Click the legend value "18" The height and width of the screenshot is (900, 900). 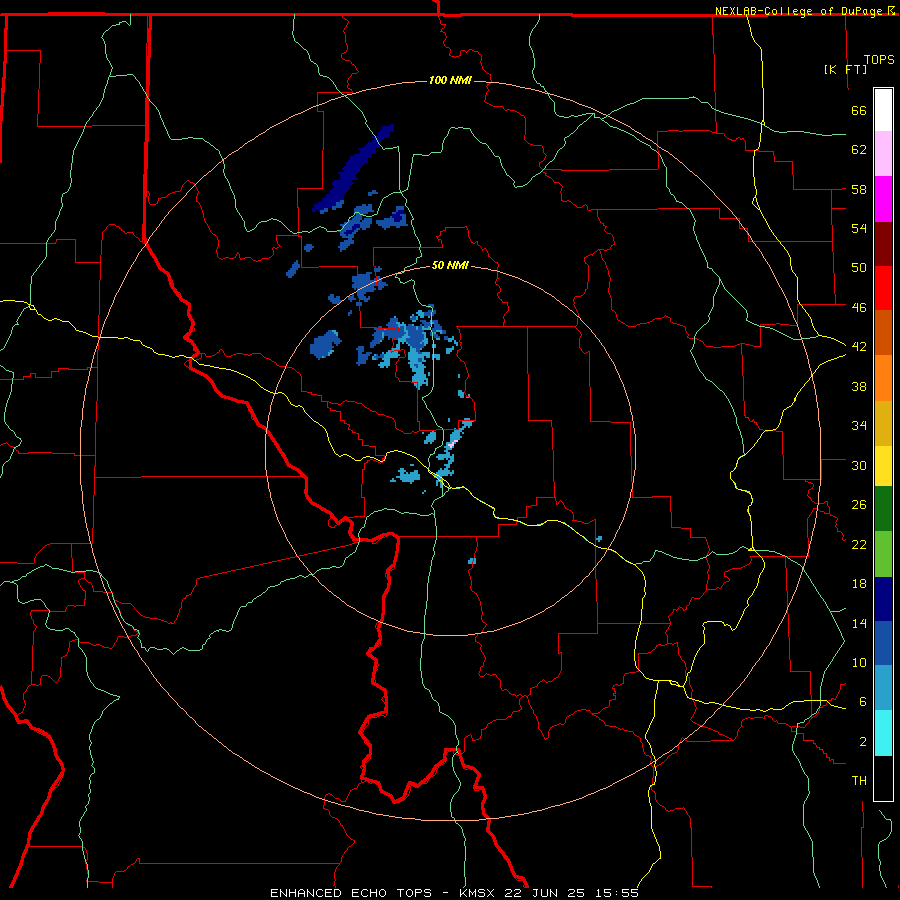pos(859,584)
